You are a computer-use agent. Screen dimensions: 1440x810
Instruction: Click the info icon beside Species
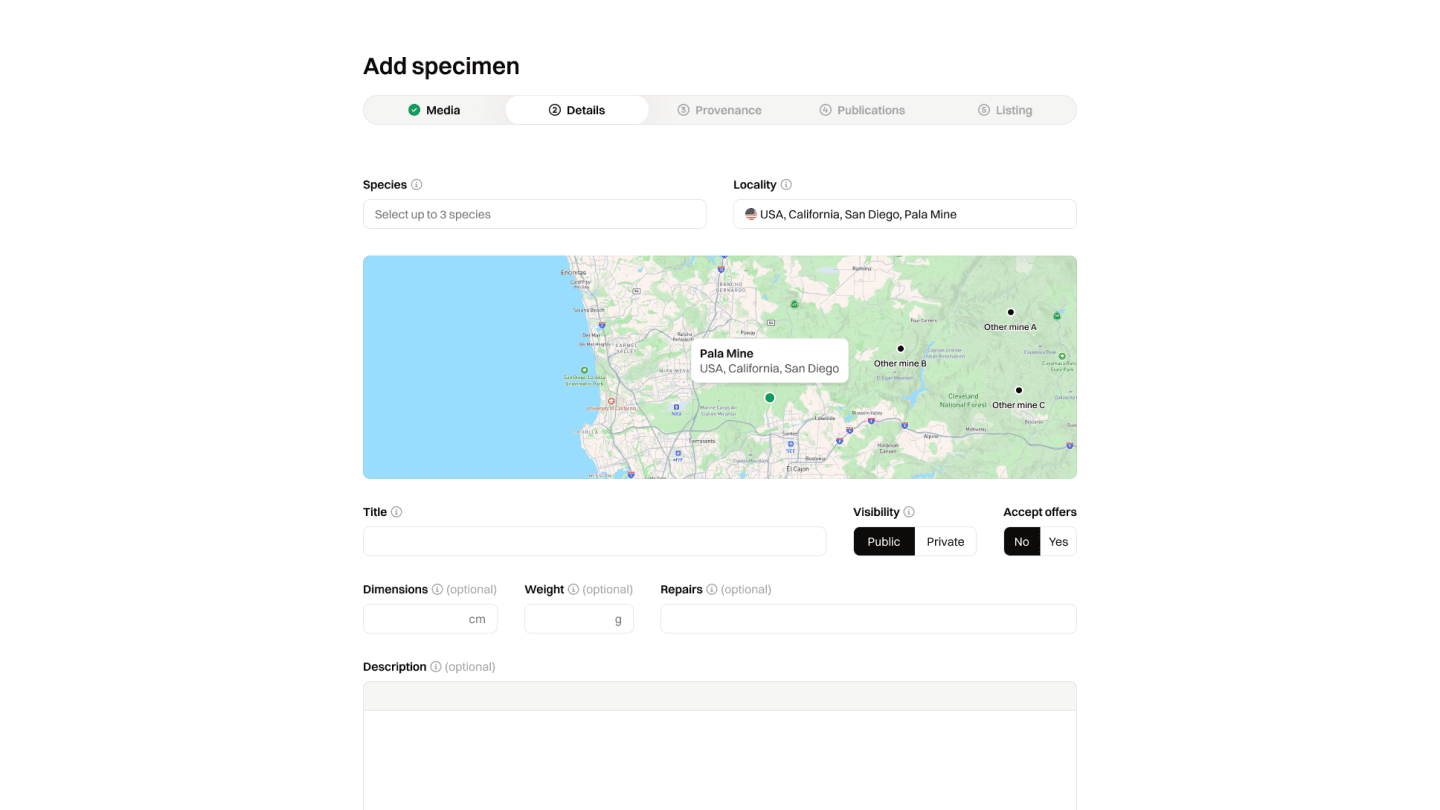(x=417, y=185)
